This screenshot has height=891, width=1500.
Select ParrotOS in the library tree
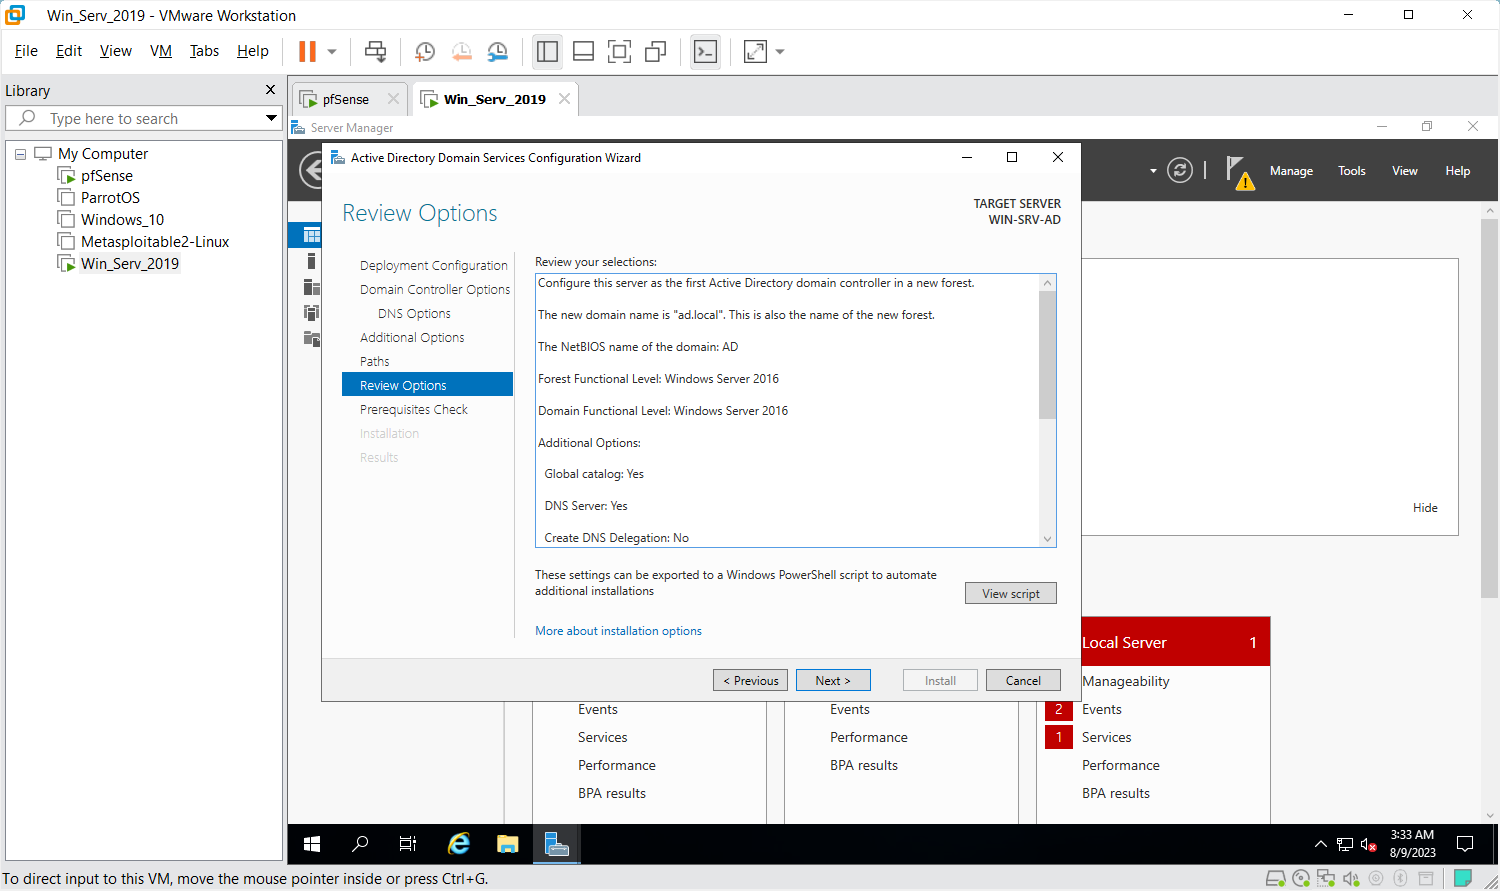point(110,198)
